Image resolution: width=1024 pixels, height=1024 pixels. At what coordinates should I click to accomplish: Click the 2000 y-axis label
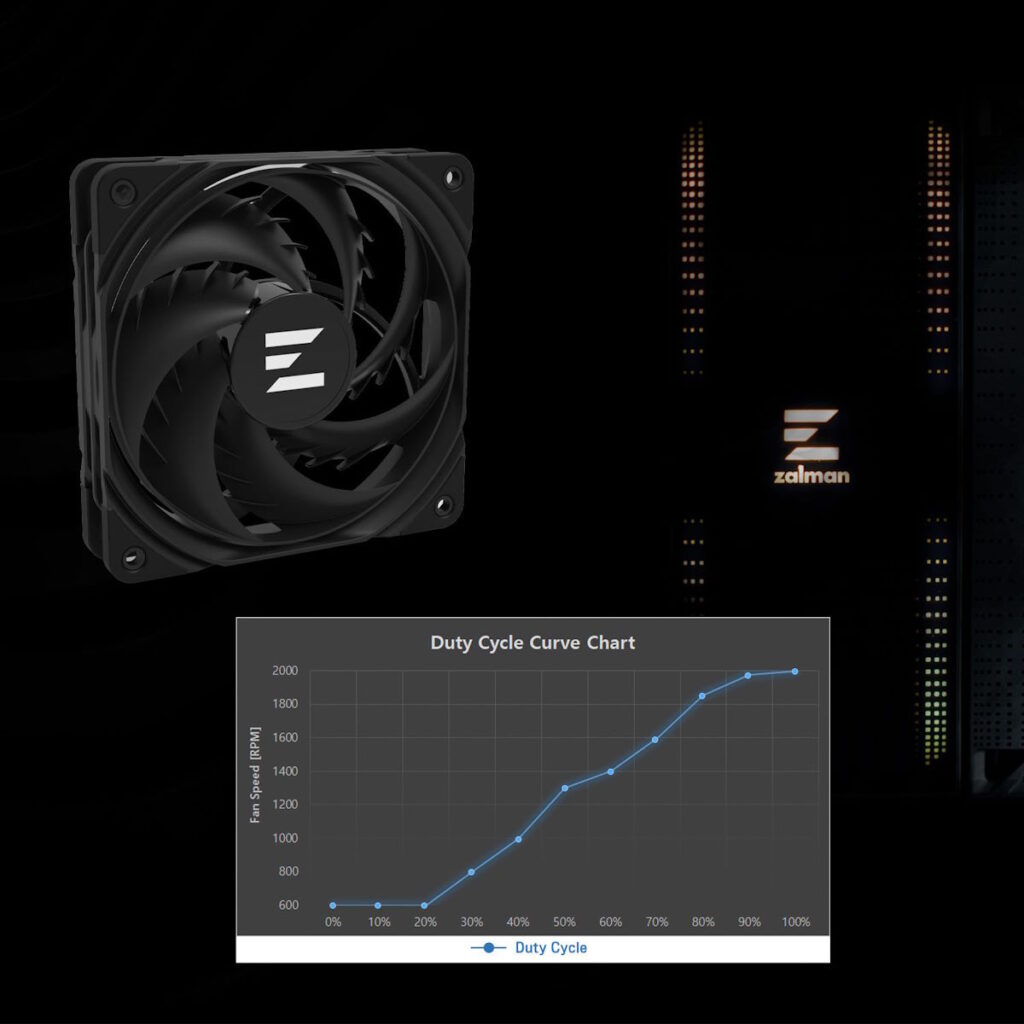pos(285,671)
